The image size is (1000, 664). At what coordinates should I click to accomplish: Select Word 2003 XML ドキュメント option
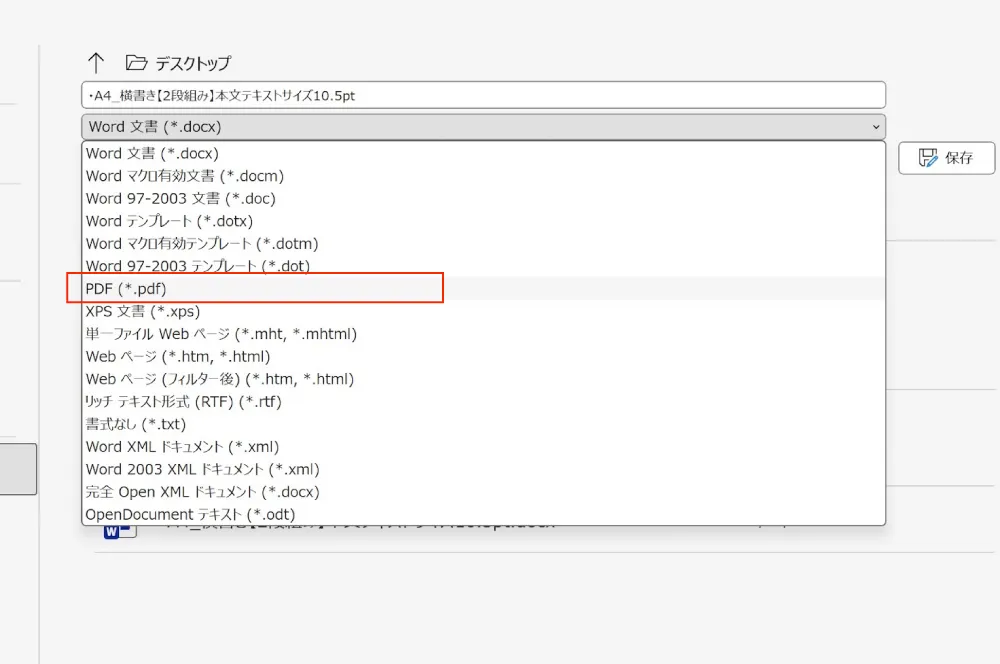(202, 469)
